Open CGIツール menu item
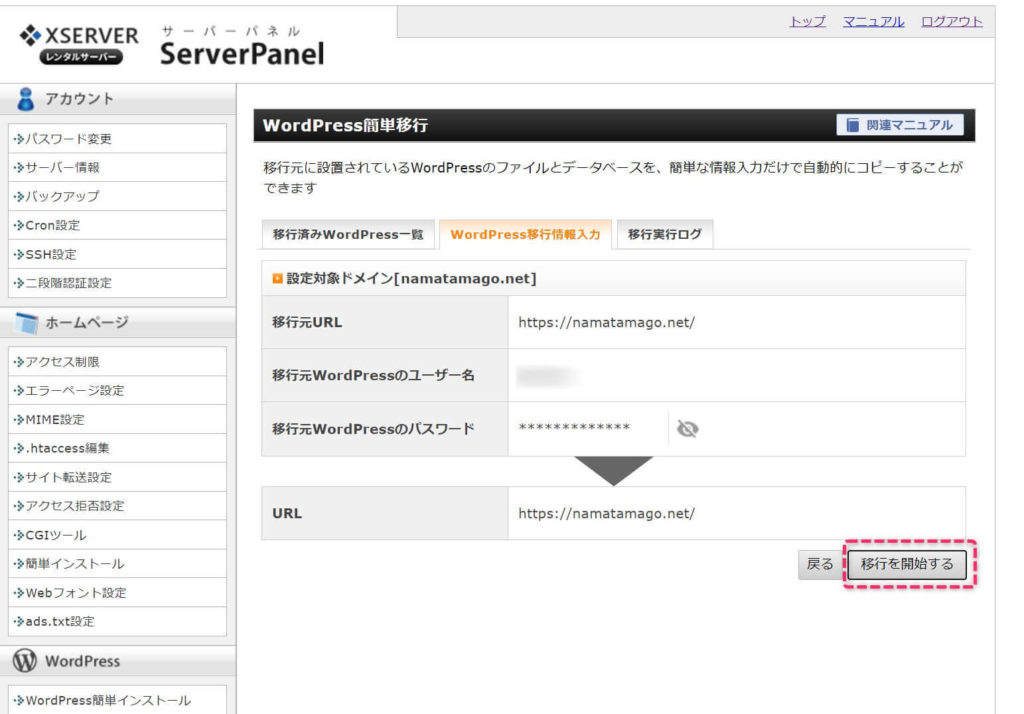The height and width of the screenshot is (714, 1024). tap(118, 535)
